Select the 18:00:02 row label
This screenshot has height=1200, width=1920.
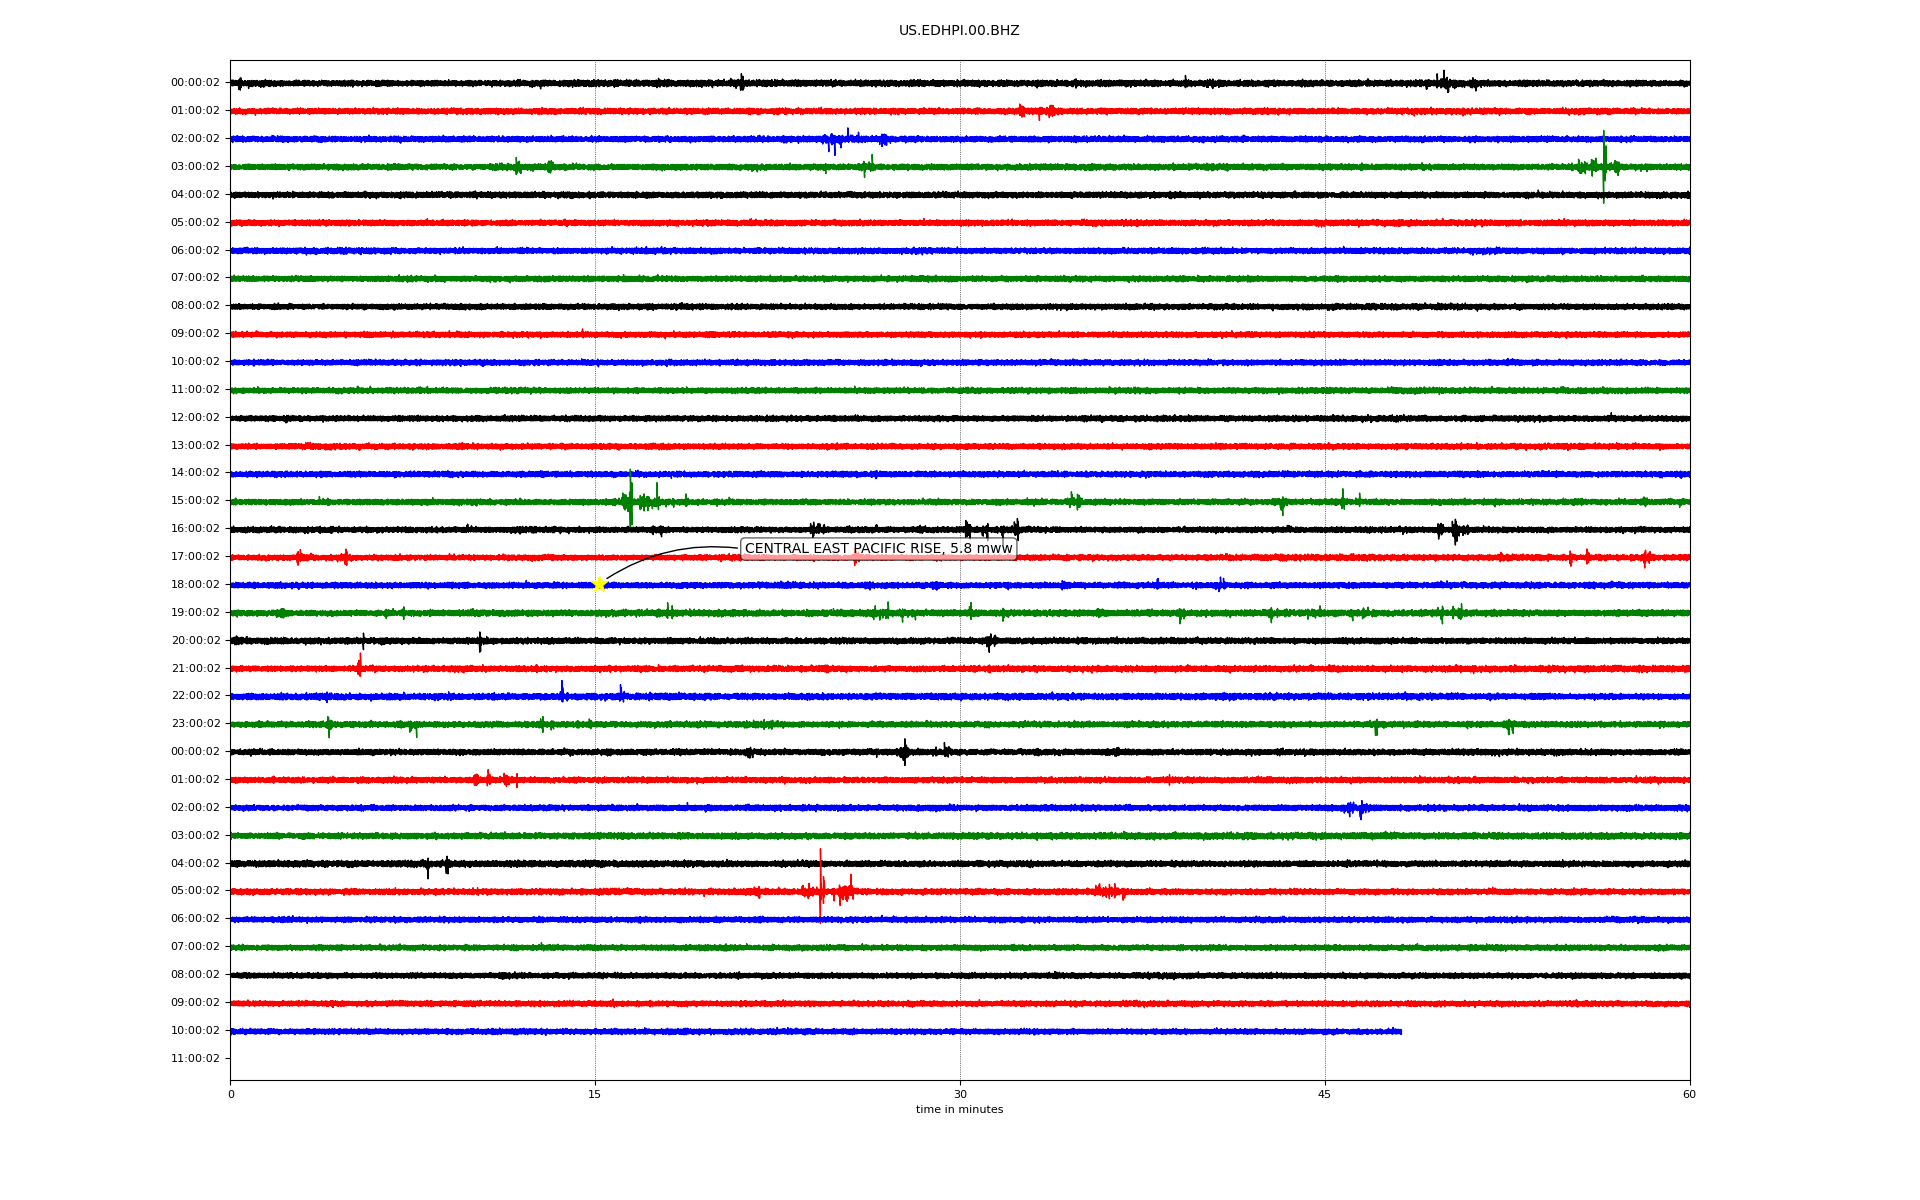pyautogui.click(x=195, y=584)
